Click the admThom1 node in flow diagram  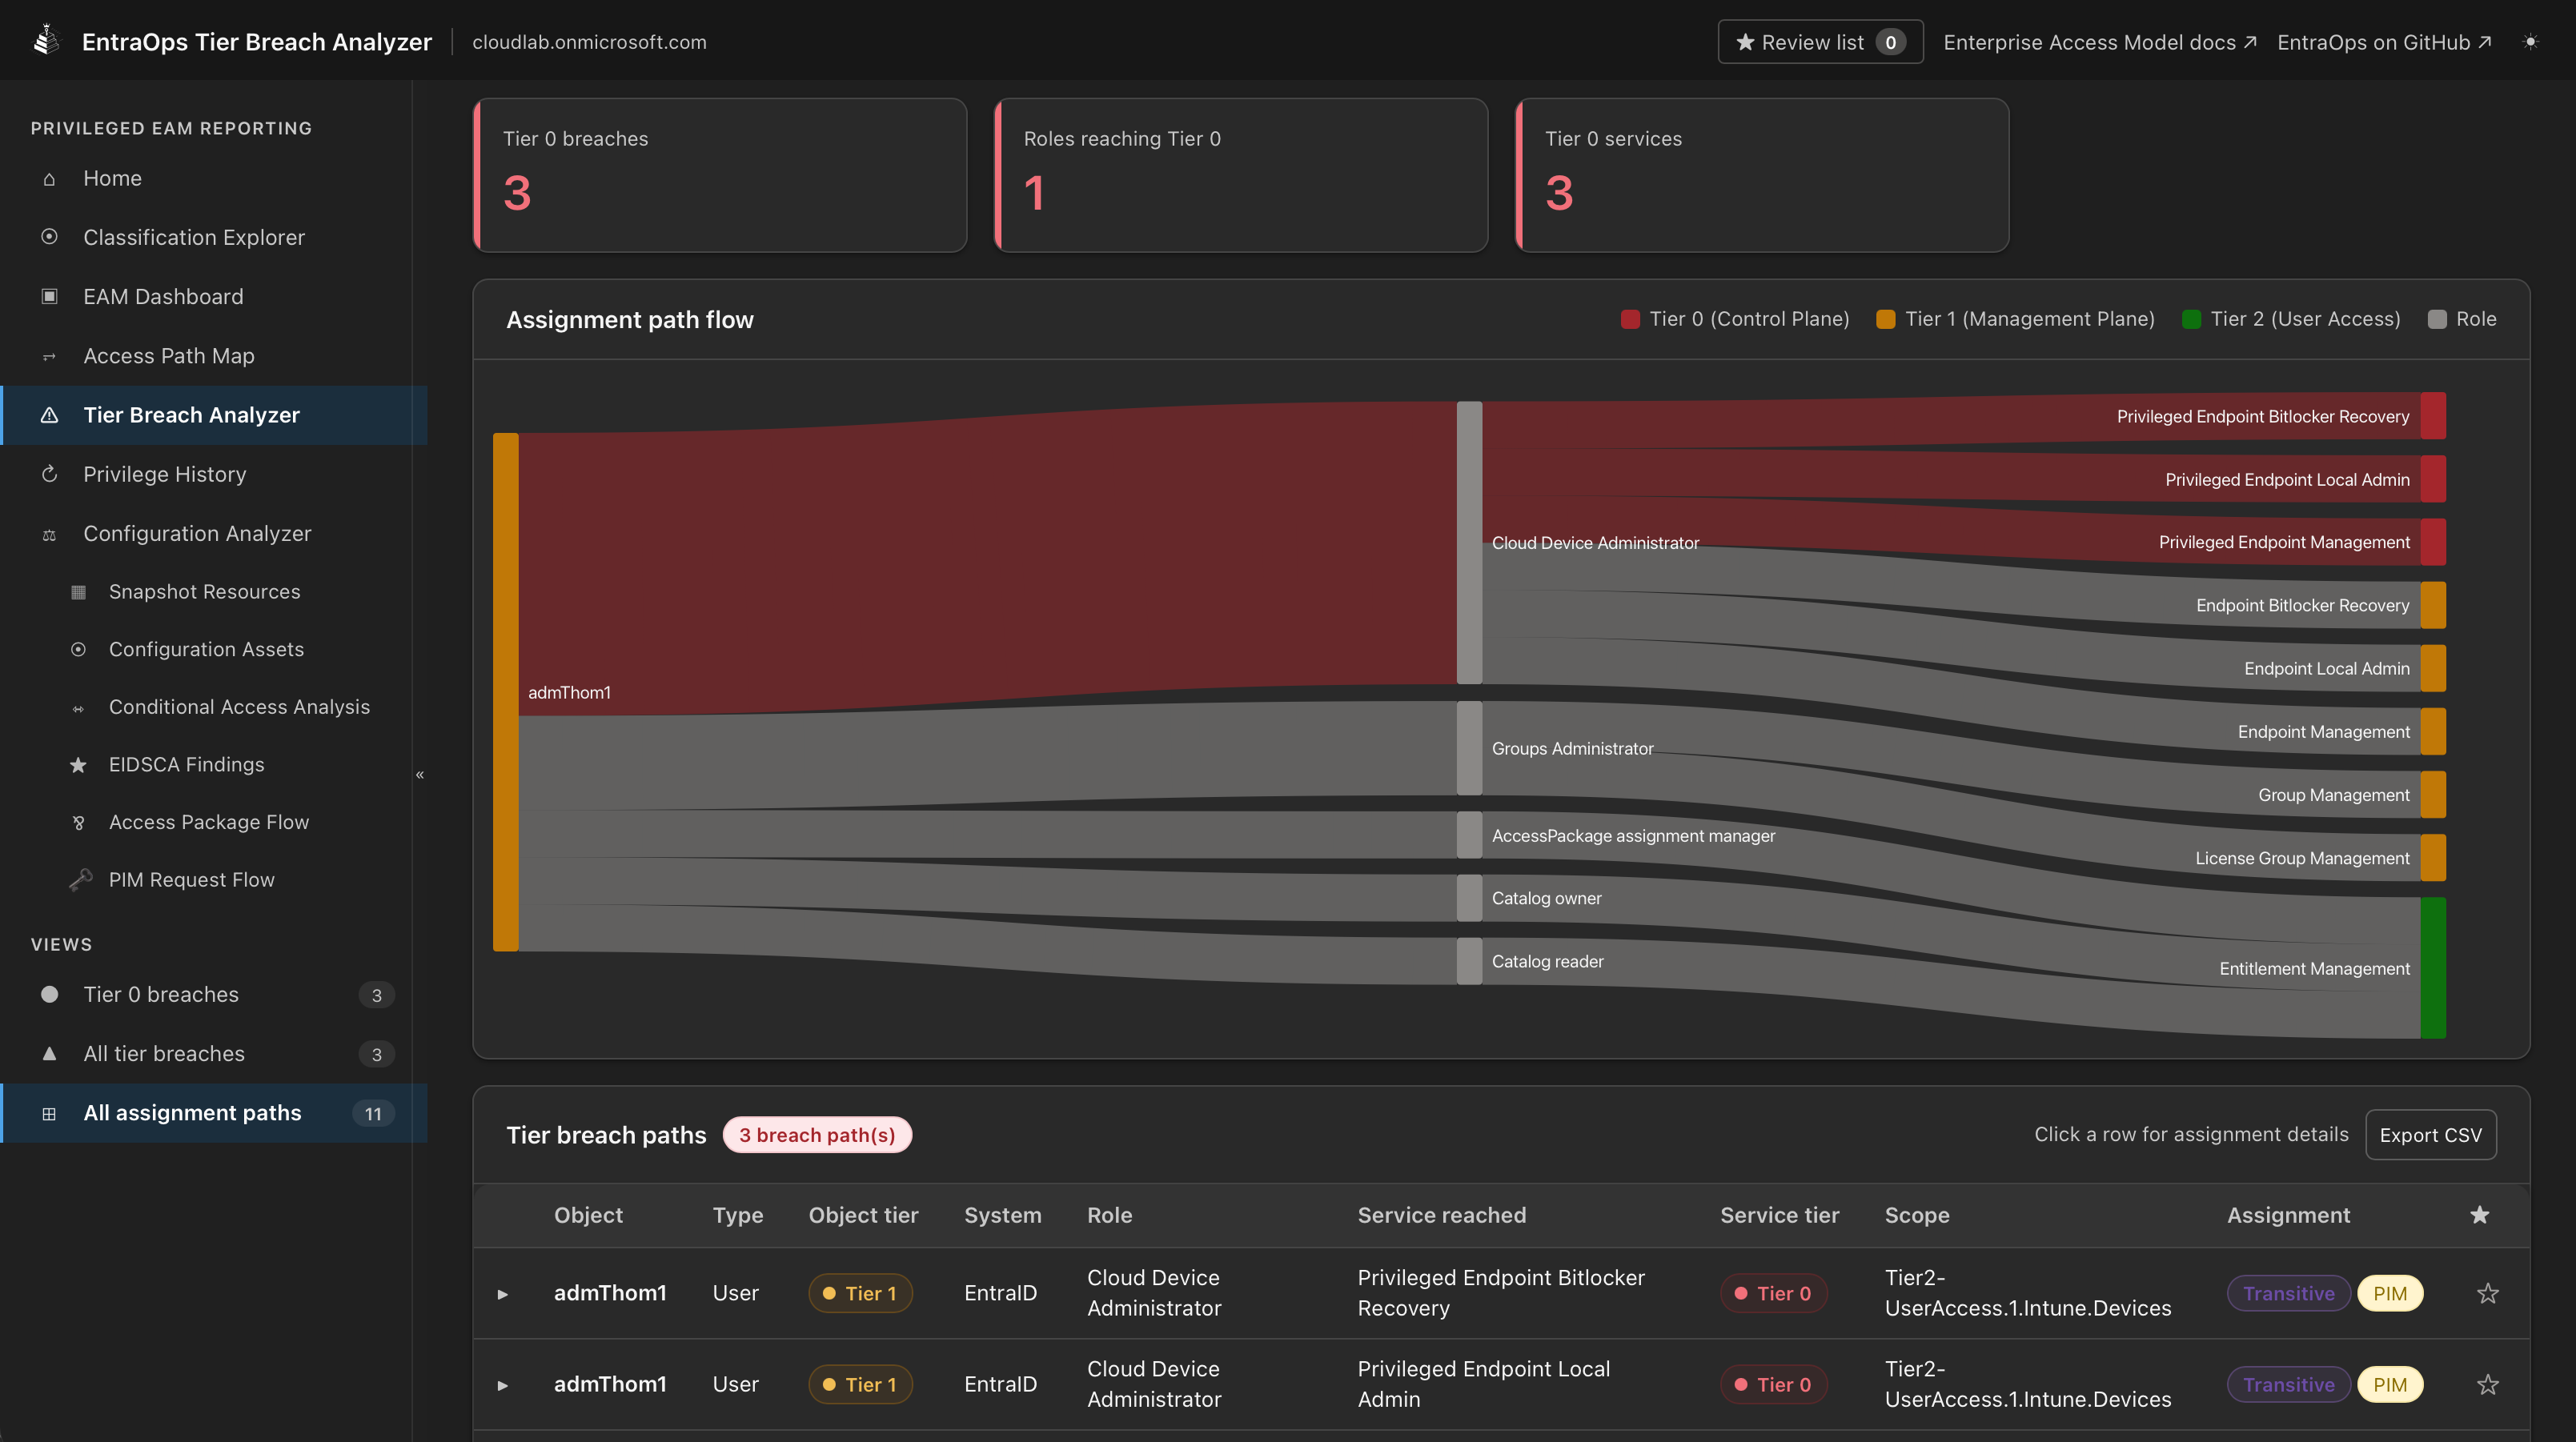[506, 692]
